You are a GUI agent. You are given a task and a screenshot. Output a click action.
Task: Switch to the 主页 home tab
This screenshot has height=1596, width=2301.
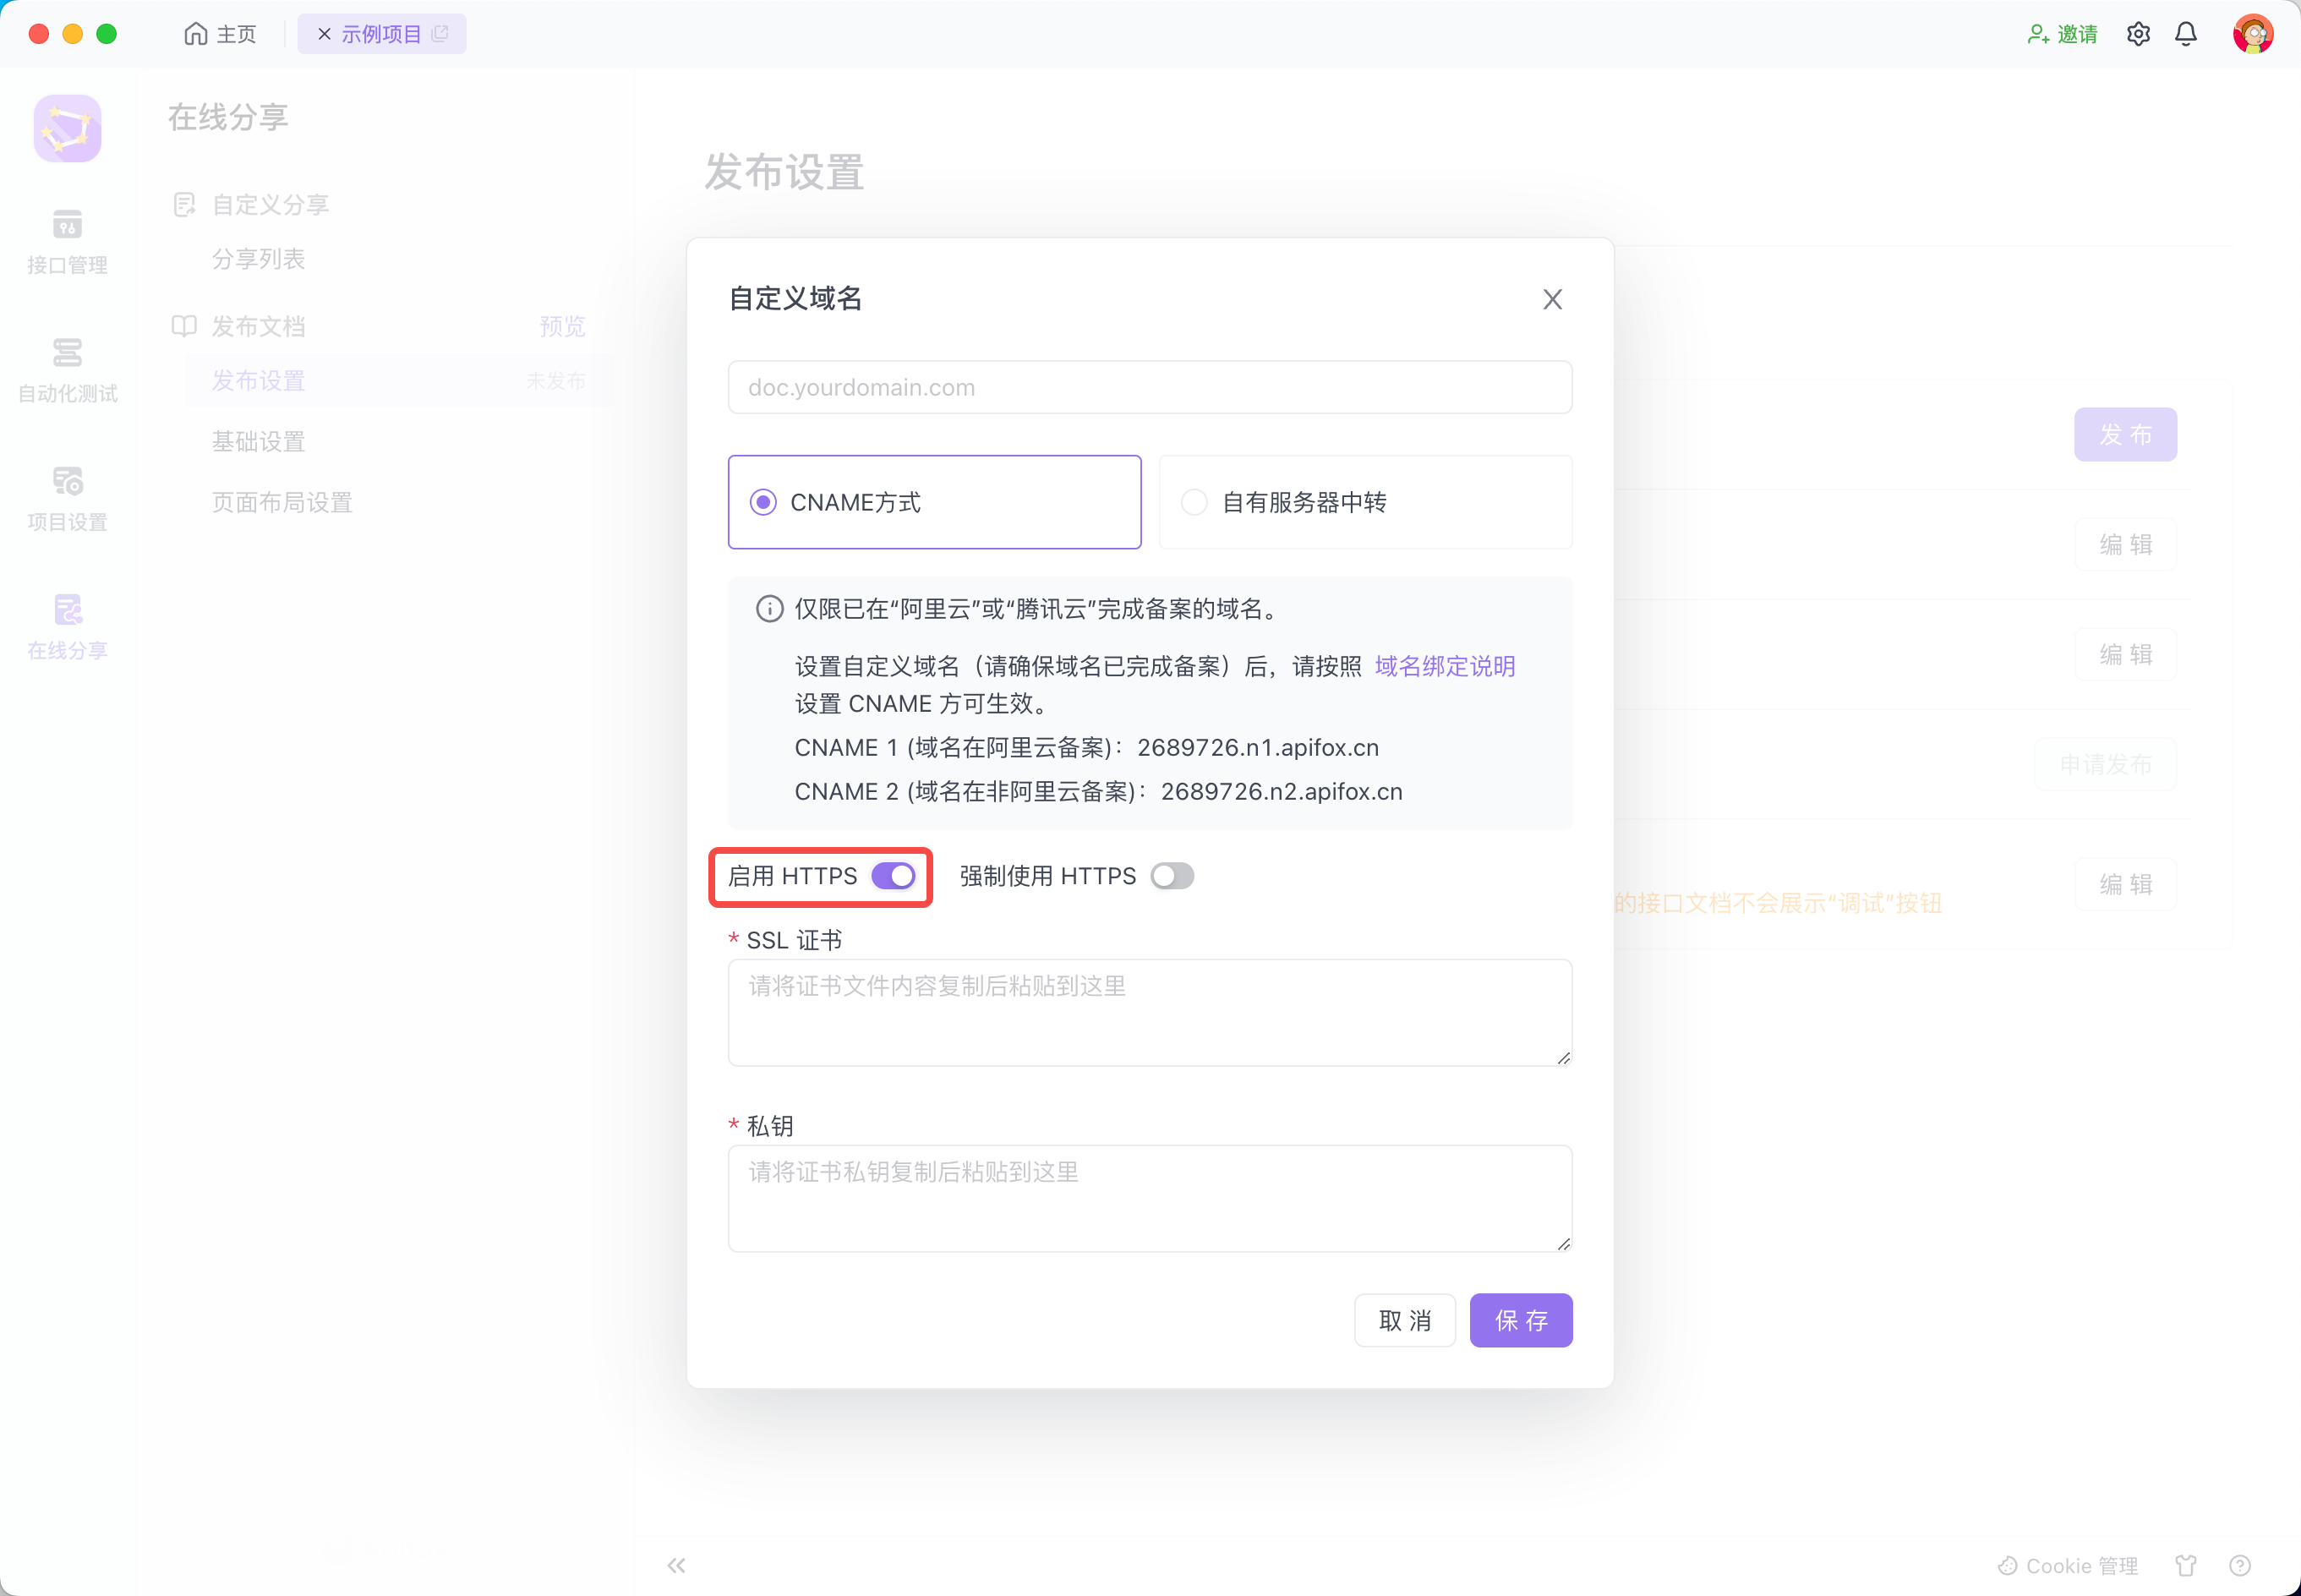click(221, 34)
